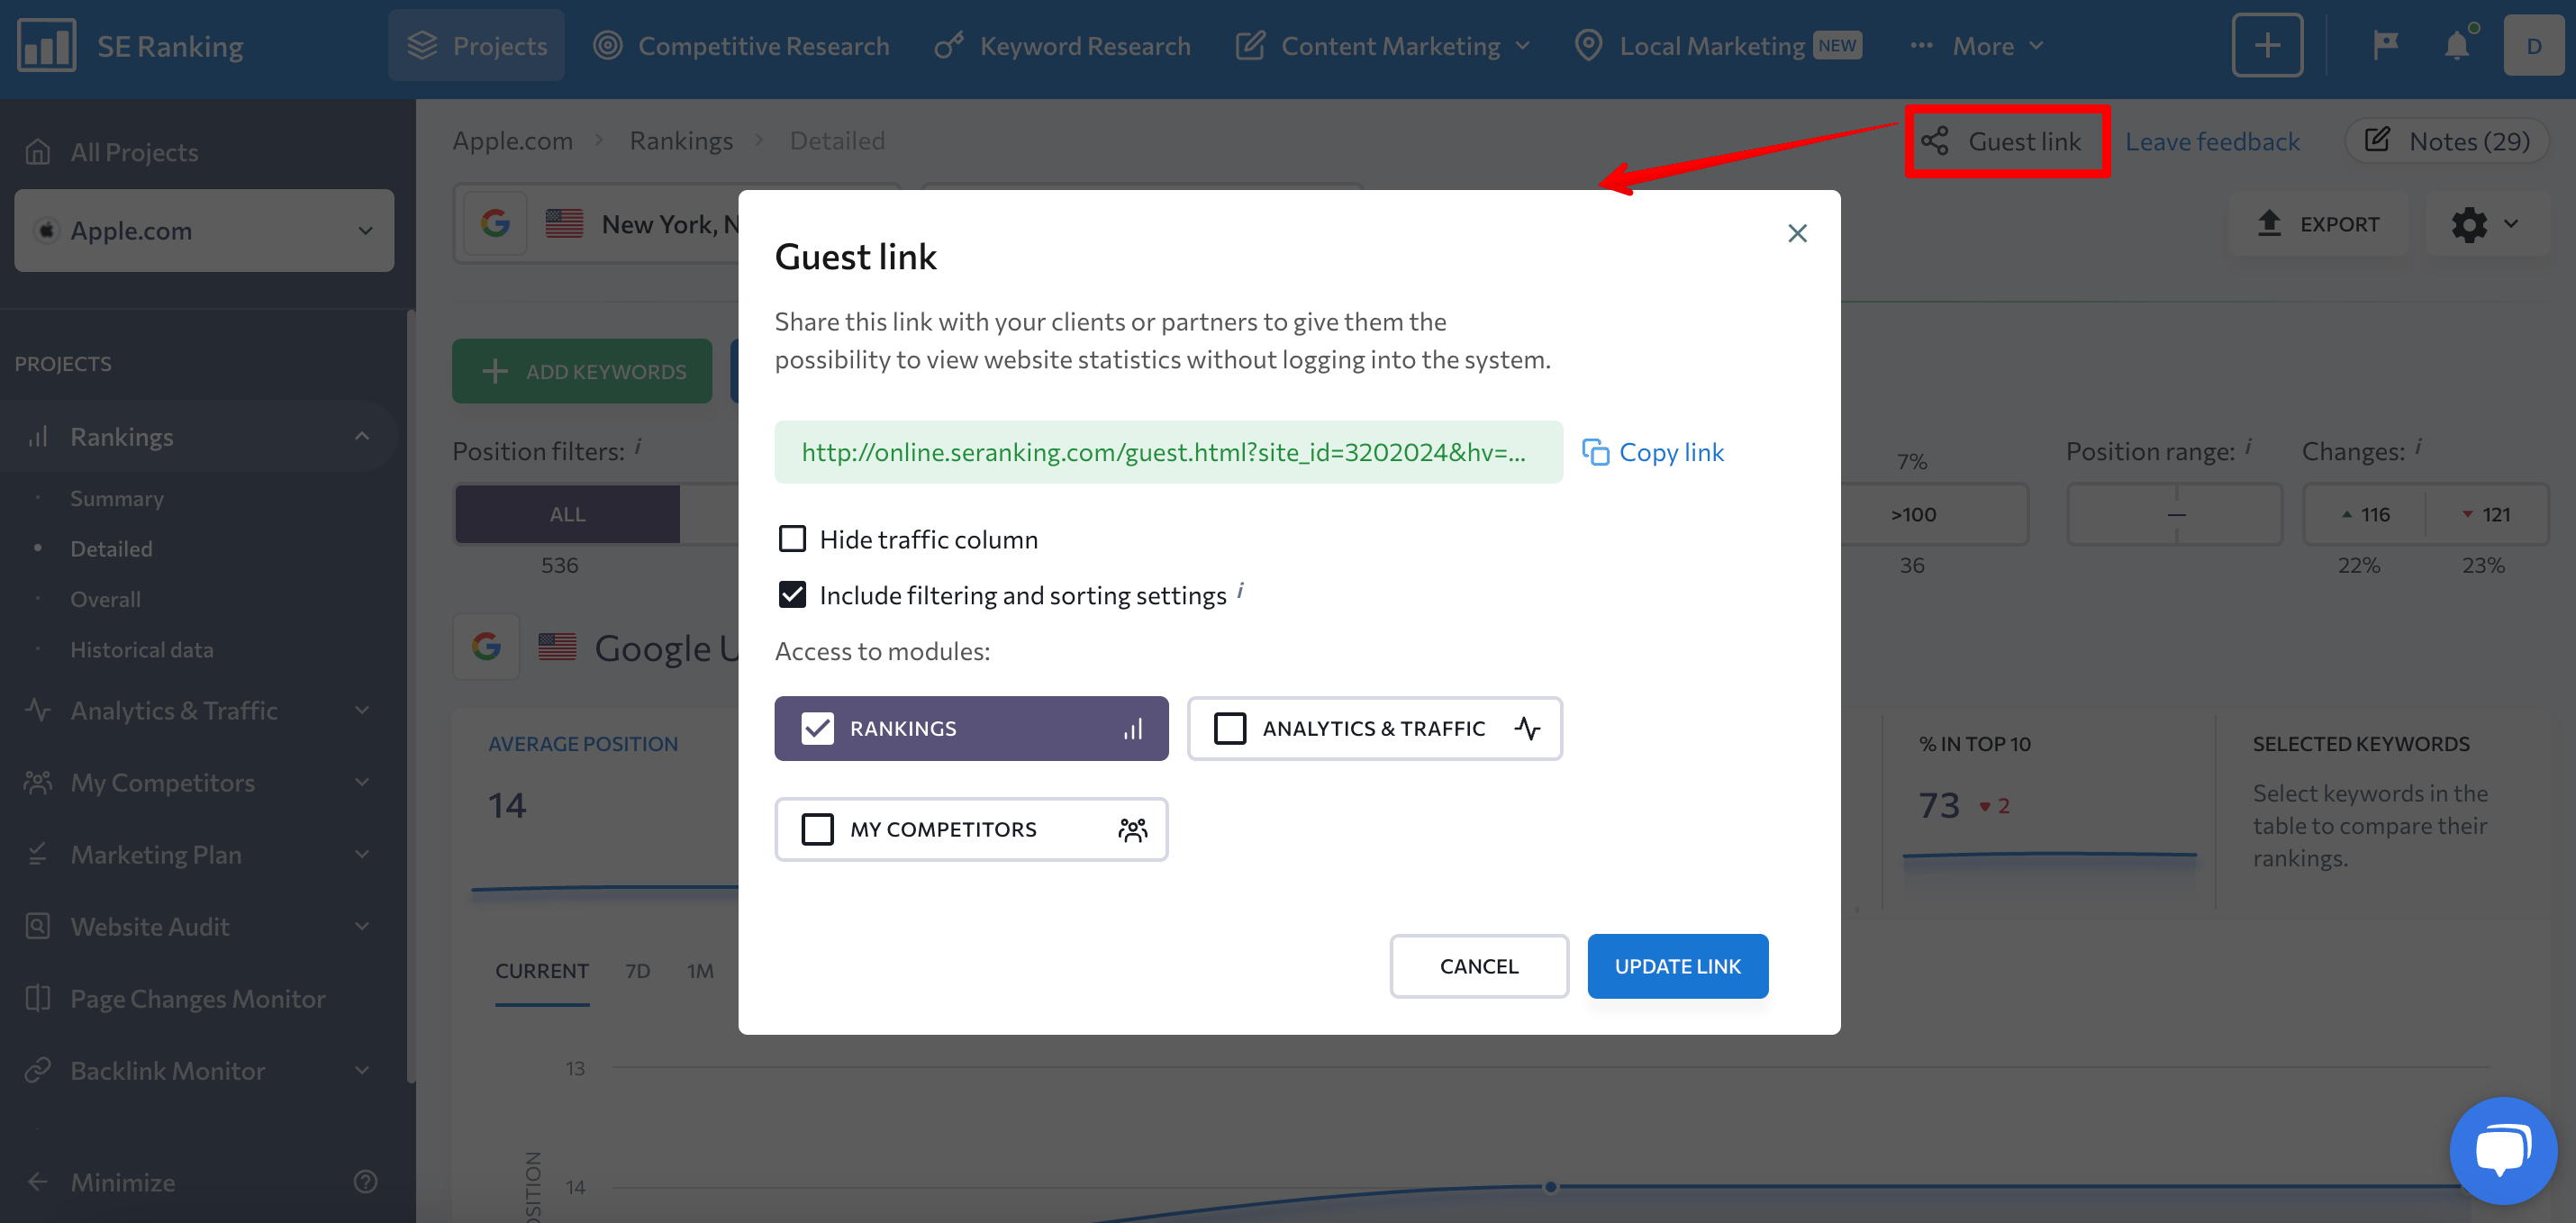Image resolution: width=2576 pixels, height=1223 pixels.
Task: Select the 1M chart tab
Action: point(700,970)
